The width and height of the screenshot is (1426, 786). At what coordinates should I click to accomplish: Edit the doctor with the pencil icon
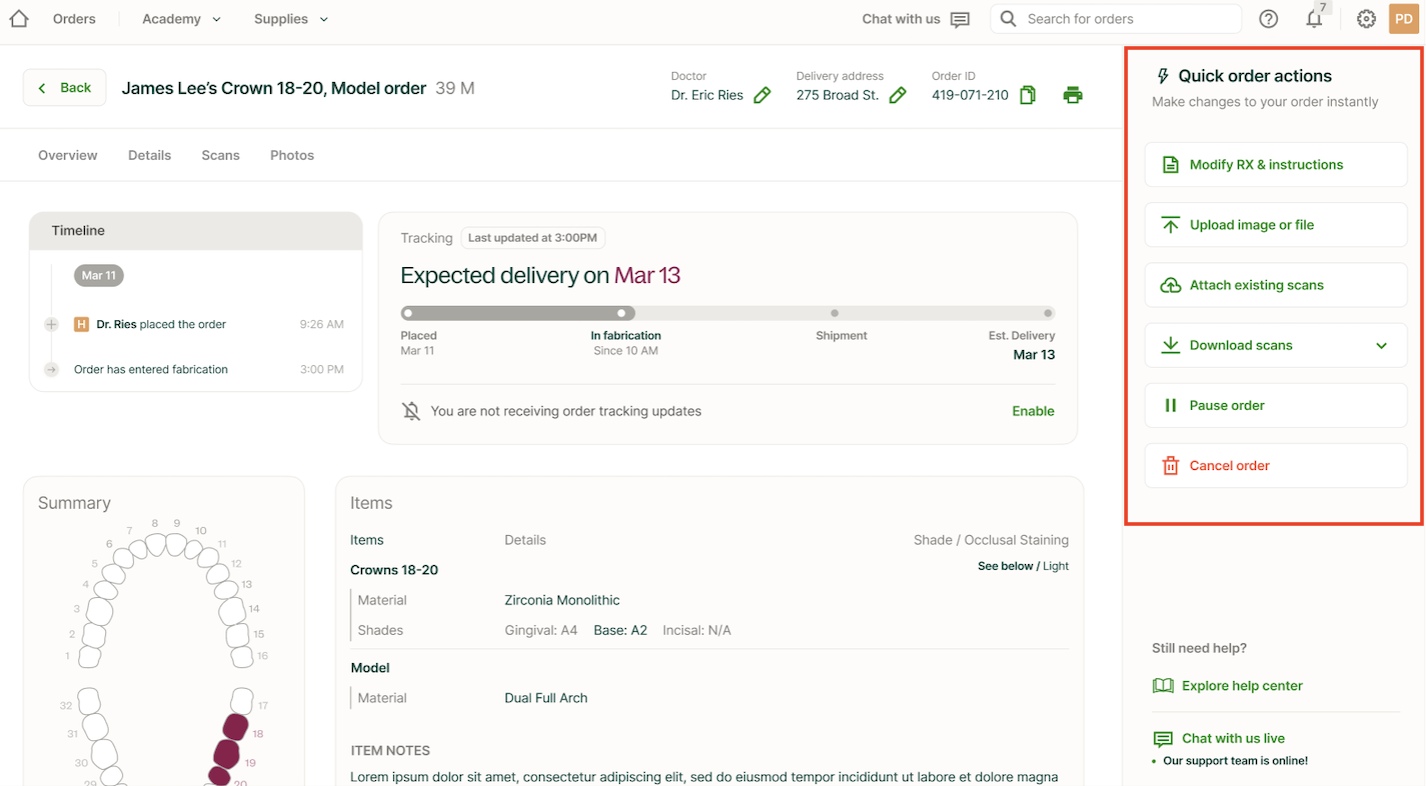click(762, 96)
